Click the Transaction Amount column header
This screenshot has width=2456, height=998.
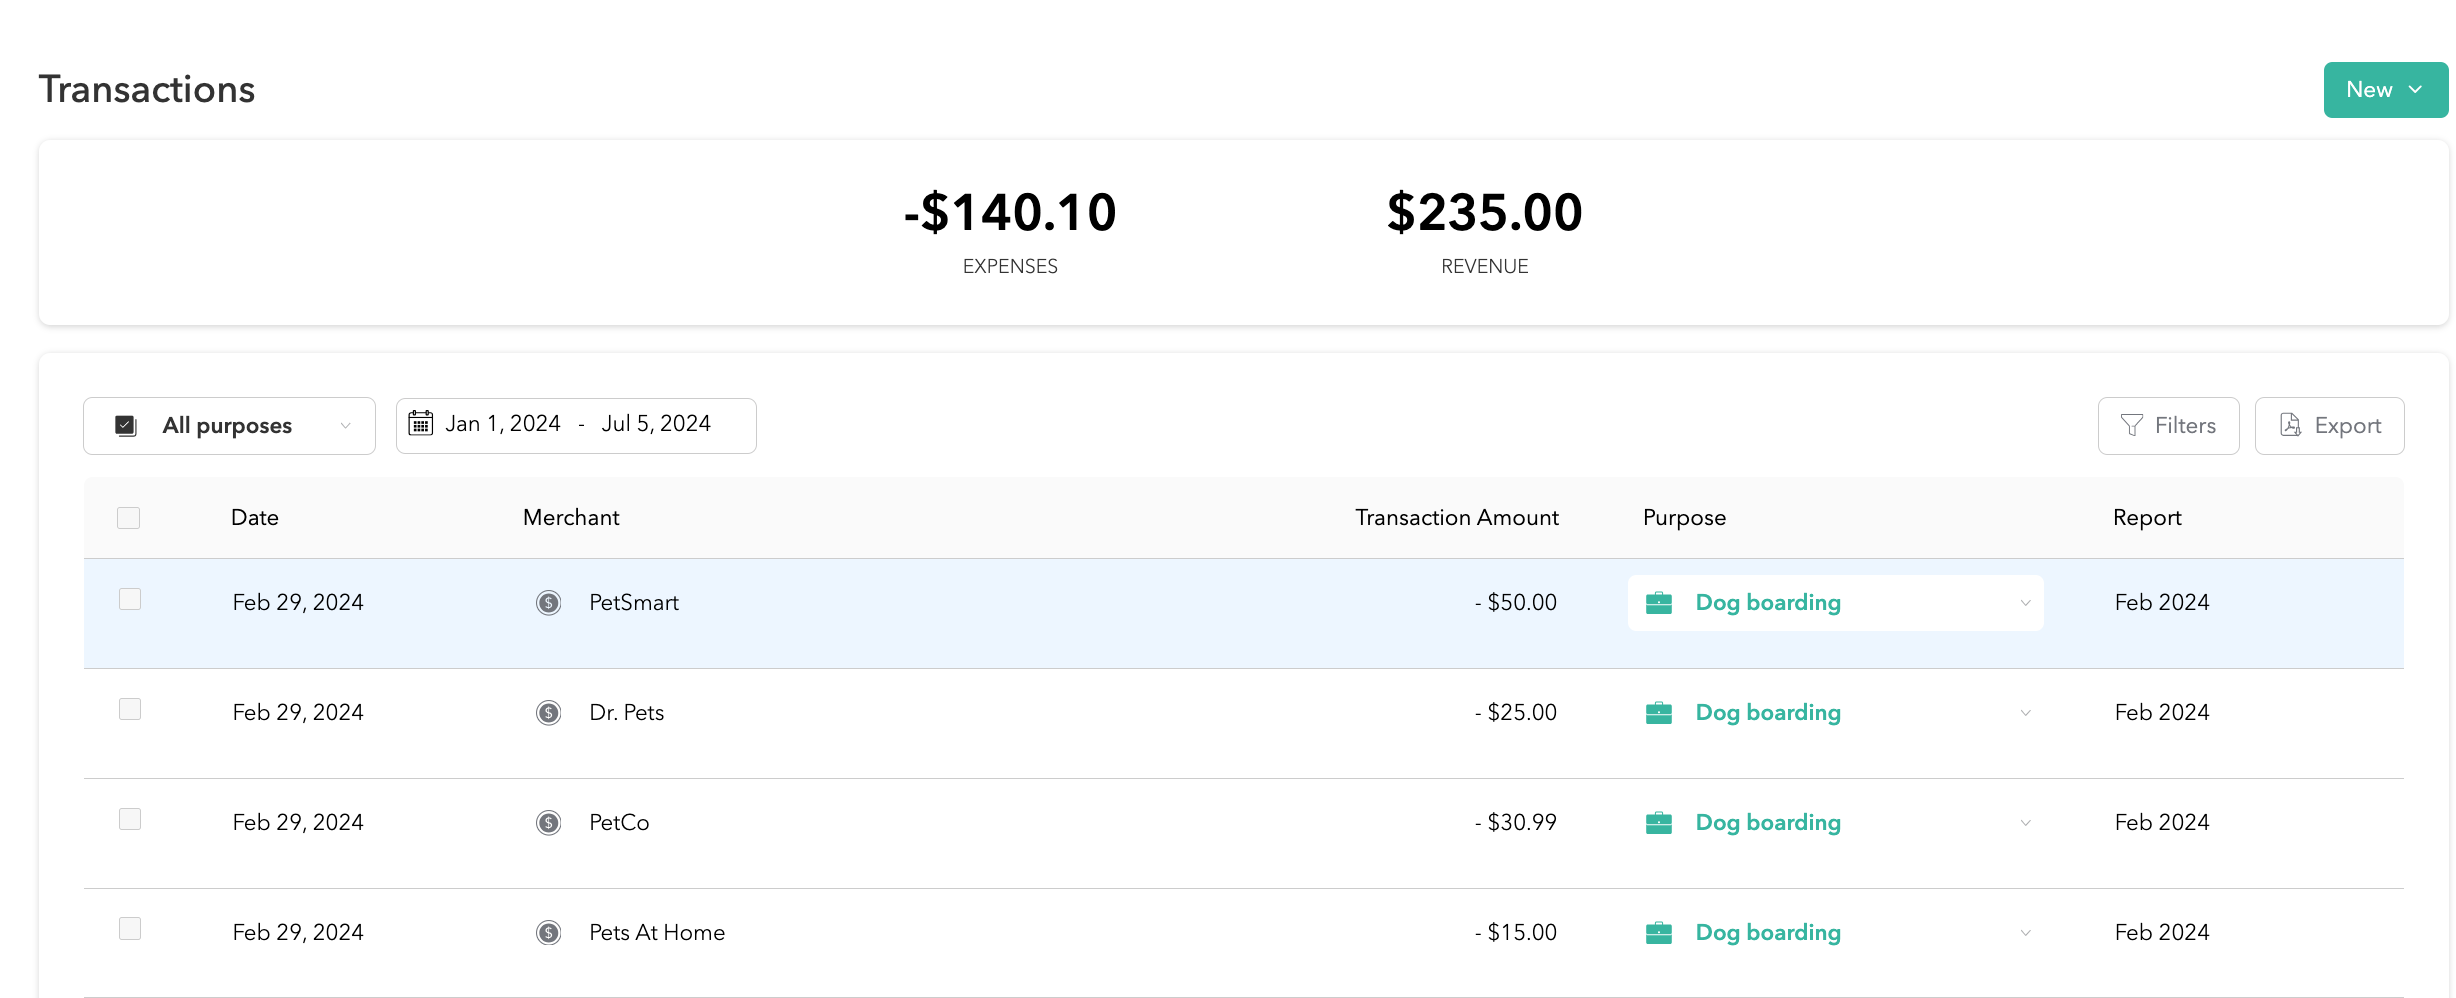click(x=1456, y=518)
